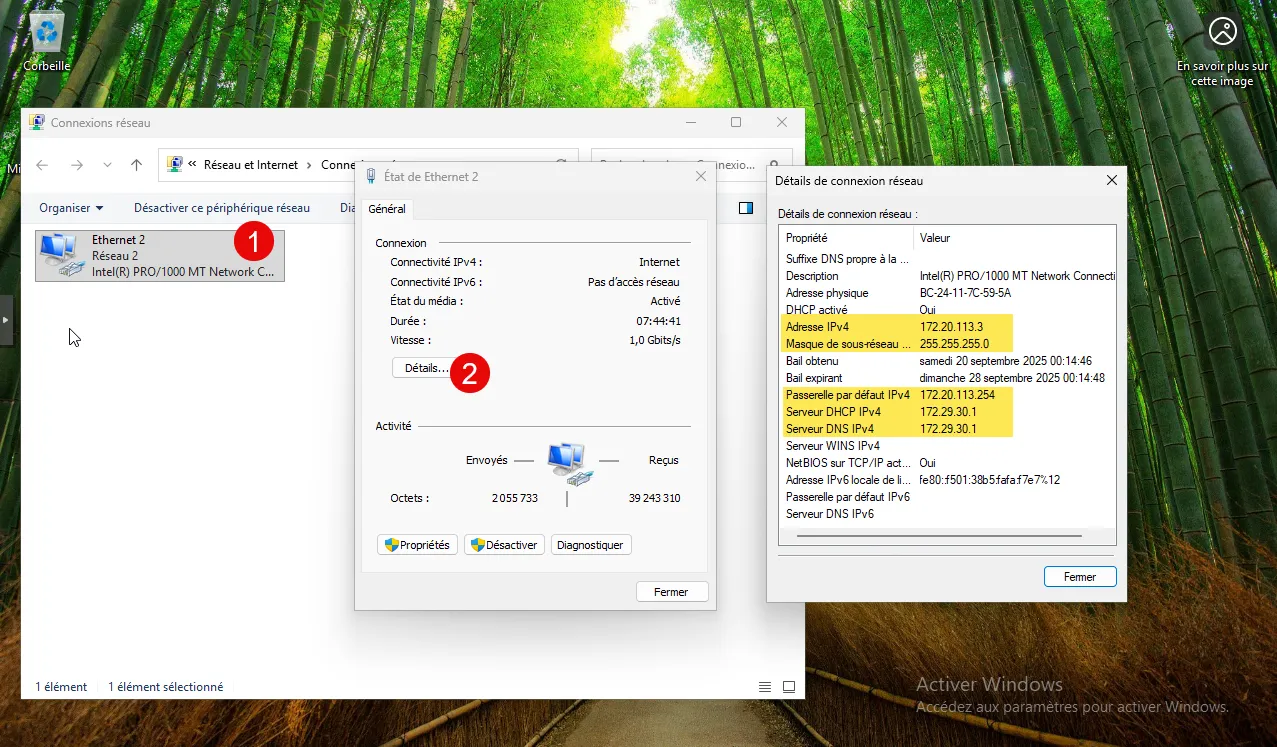Click the horizontal scrollbar in details list
This screenshot has height=747, width=1277.
coord(938,536)
